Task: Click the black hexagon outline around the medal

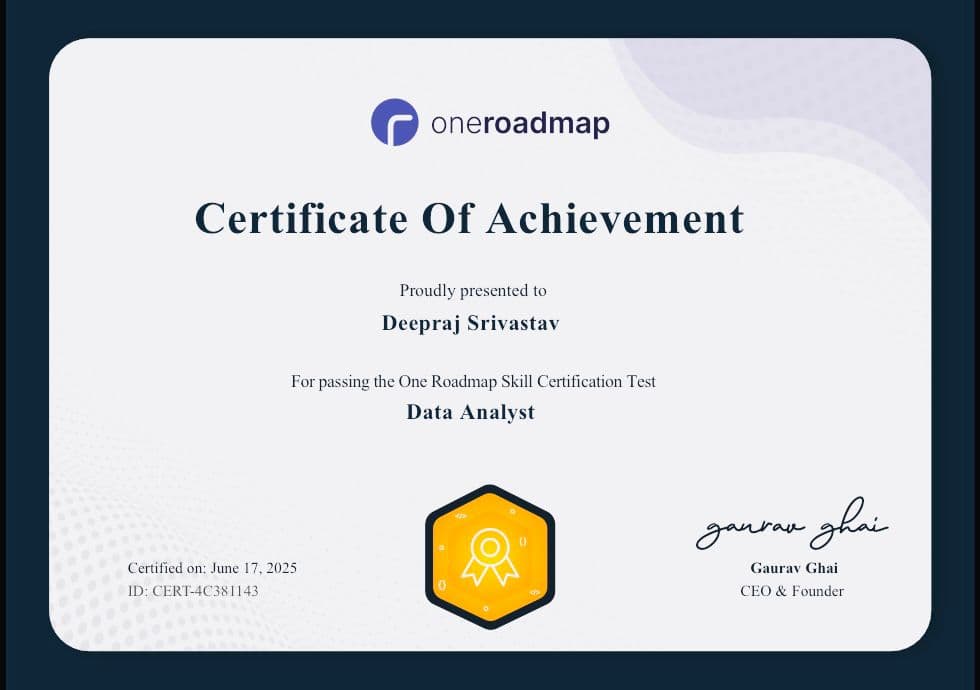Action: [489, 490]
